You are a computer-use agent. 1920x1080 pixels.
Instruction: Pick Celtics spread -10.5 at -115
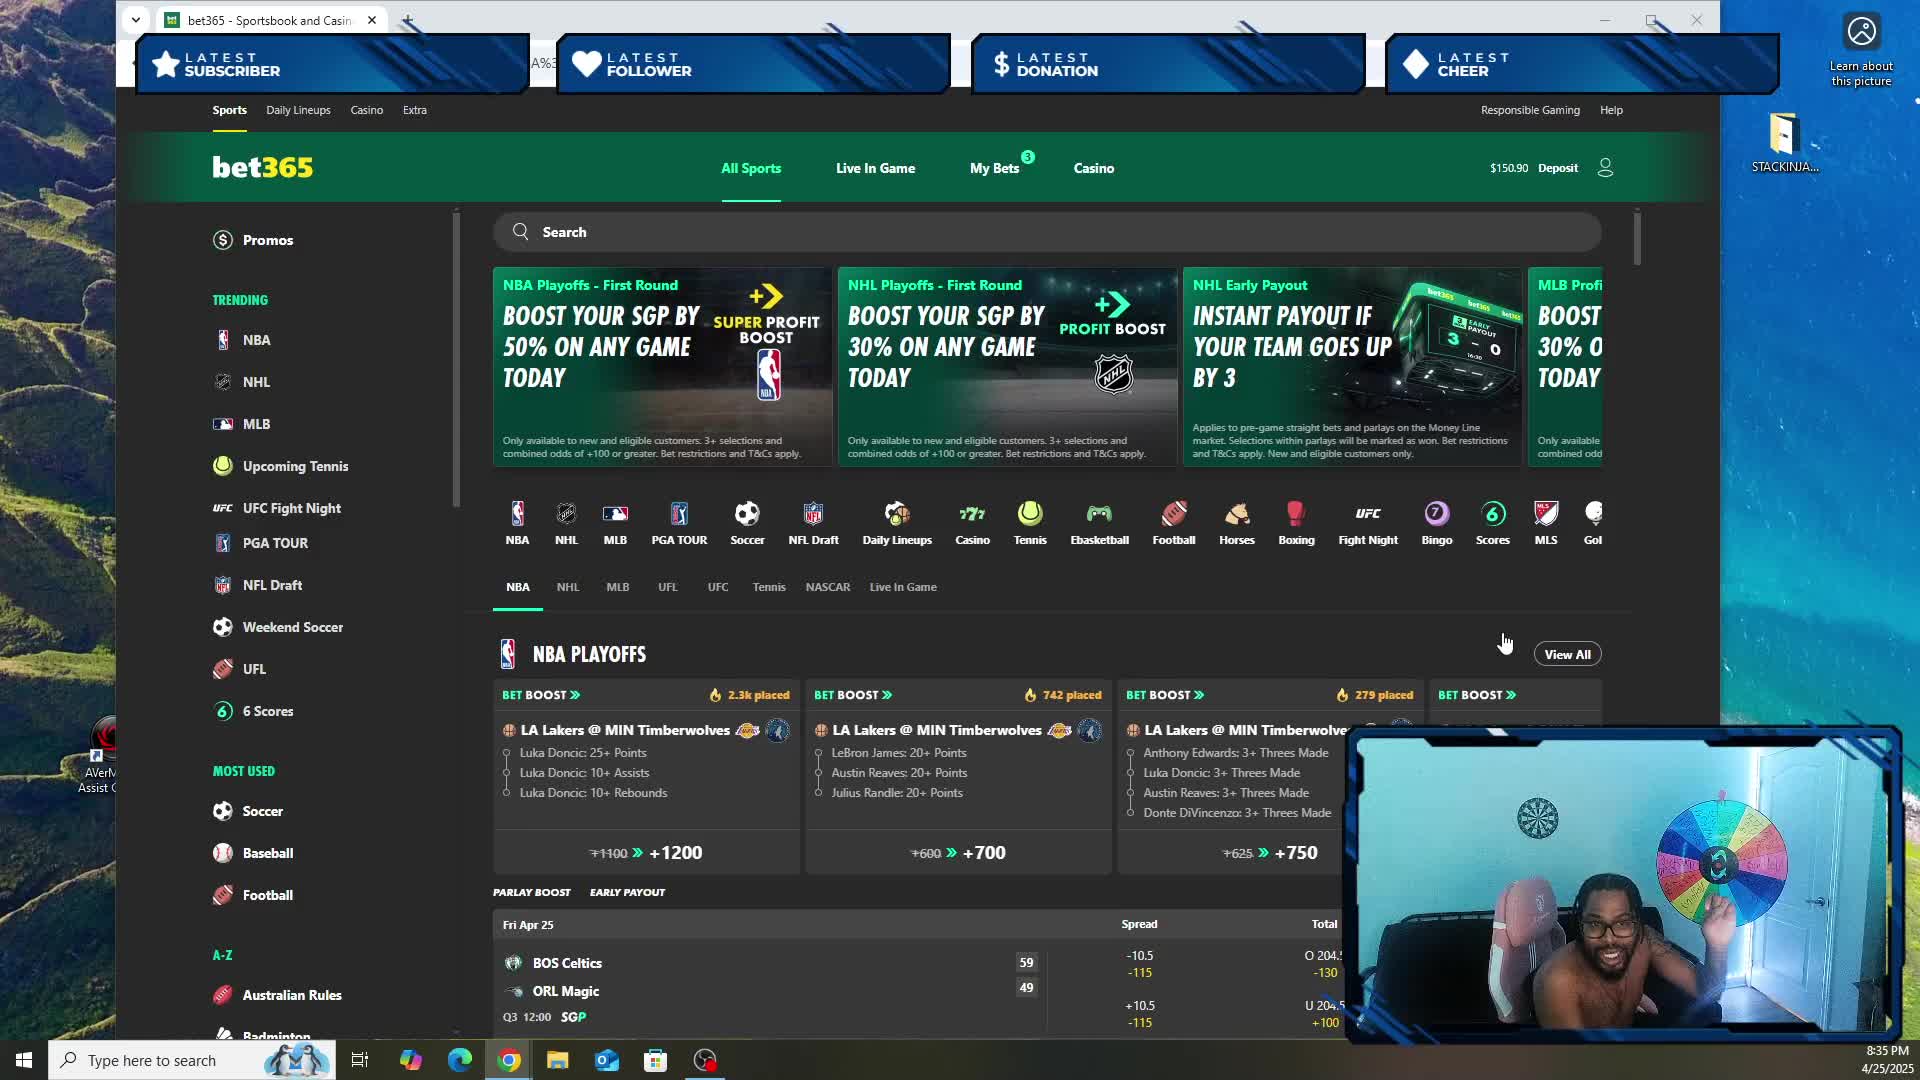tap(1139, 964)
